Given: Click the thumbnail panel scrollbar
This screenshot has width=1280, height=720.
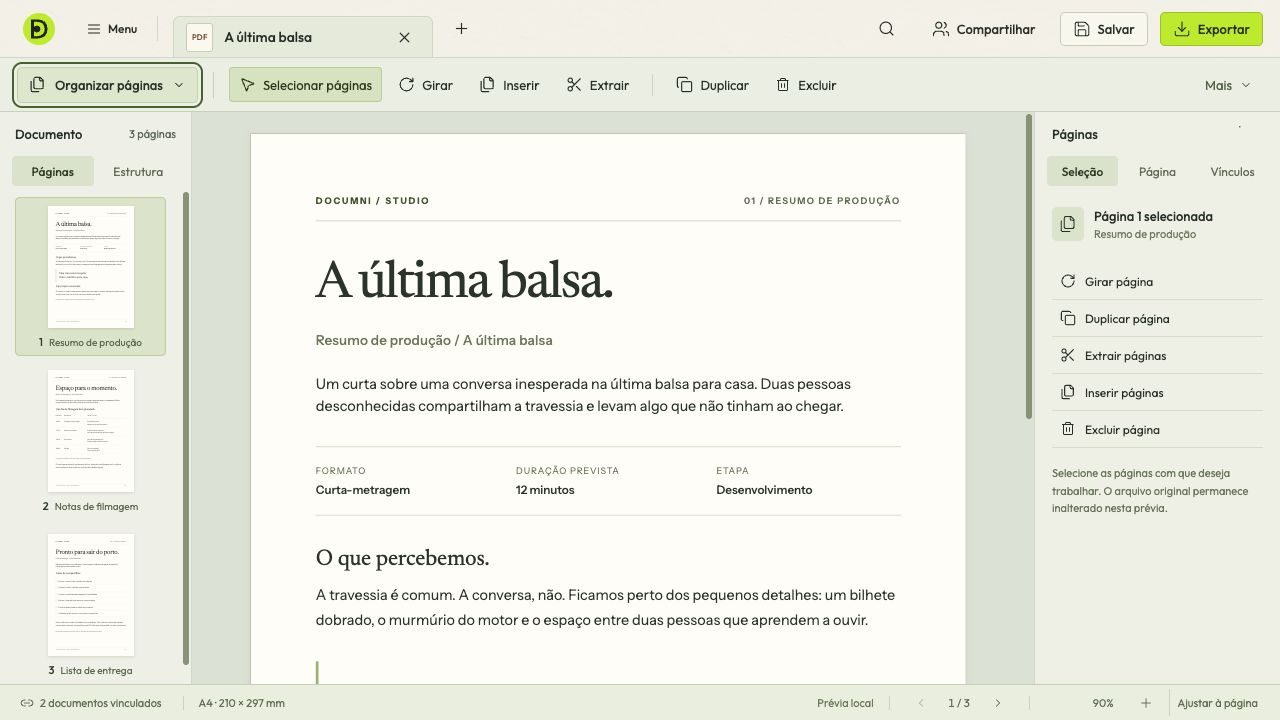Looking at the screenshot, I should [x=186, y=429].
